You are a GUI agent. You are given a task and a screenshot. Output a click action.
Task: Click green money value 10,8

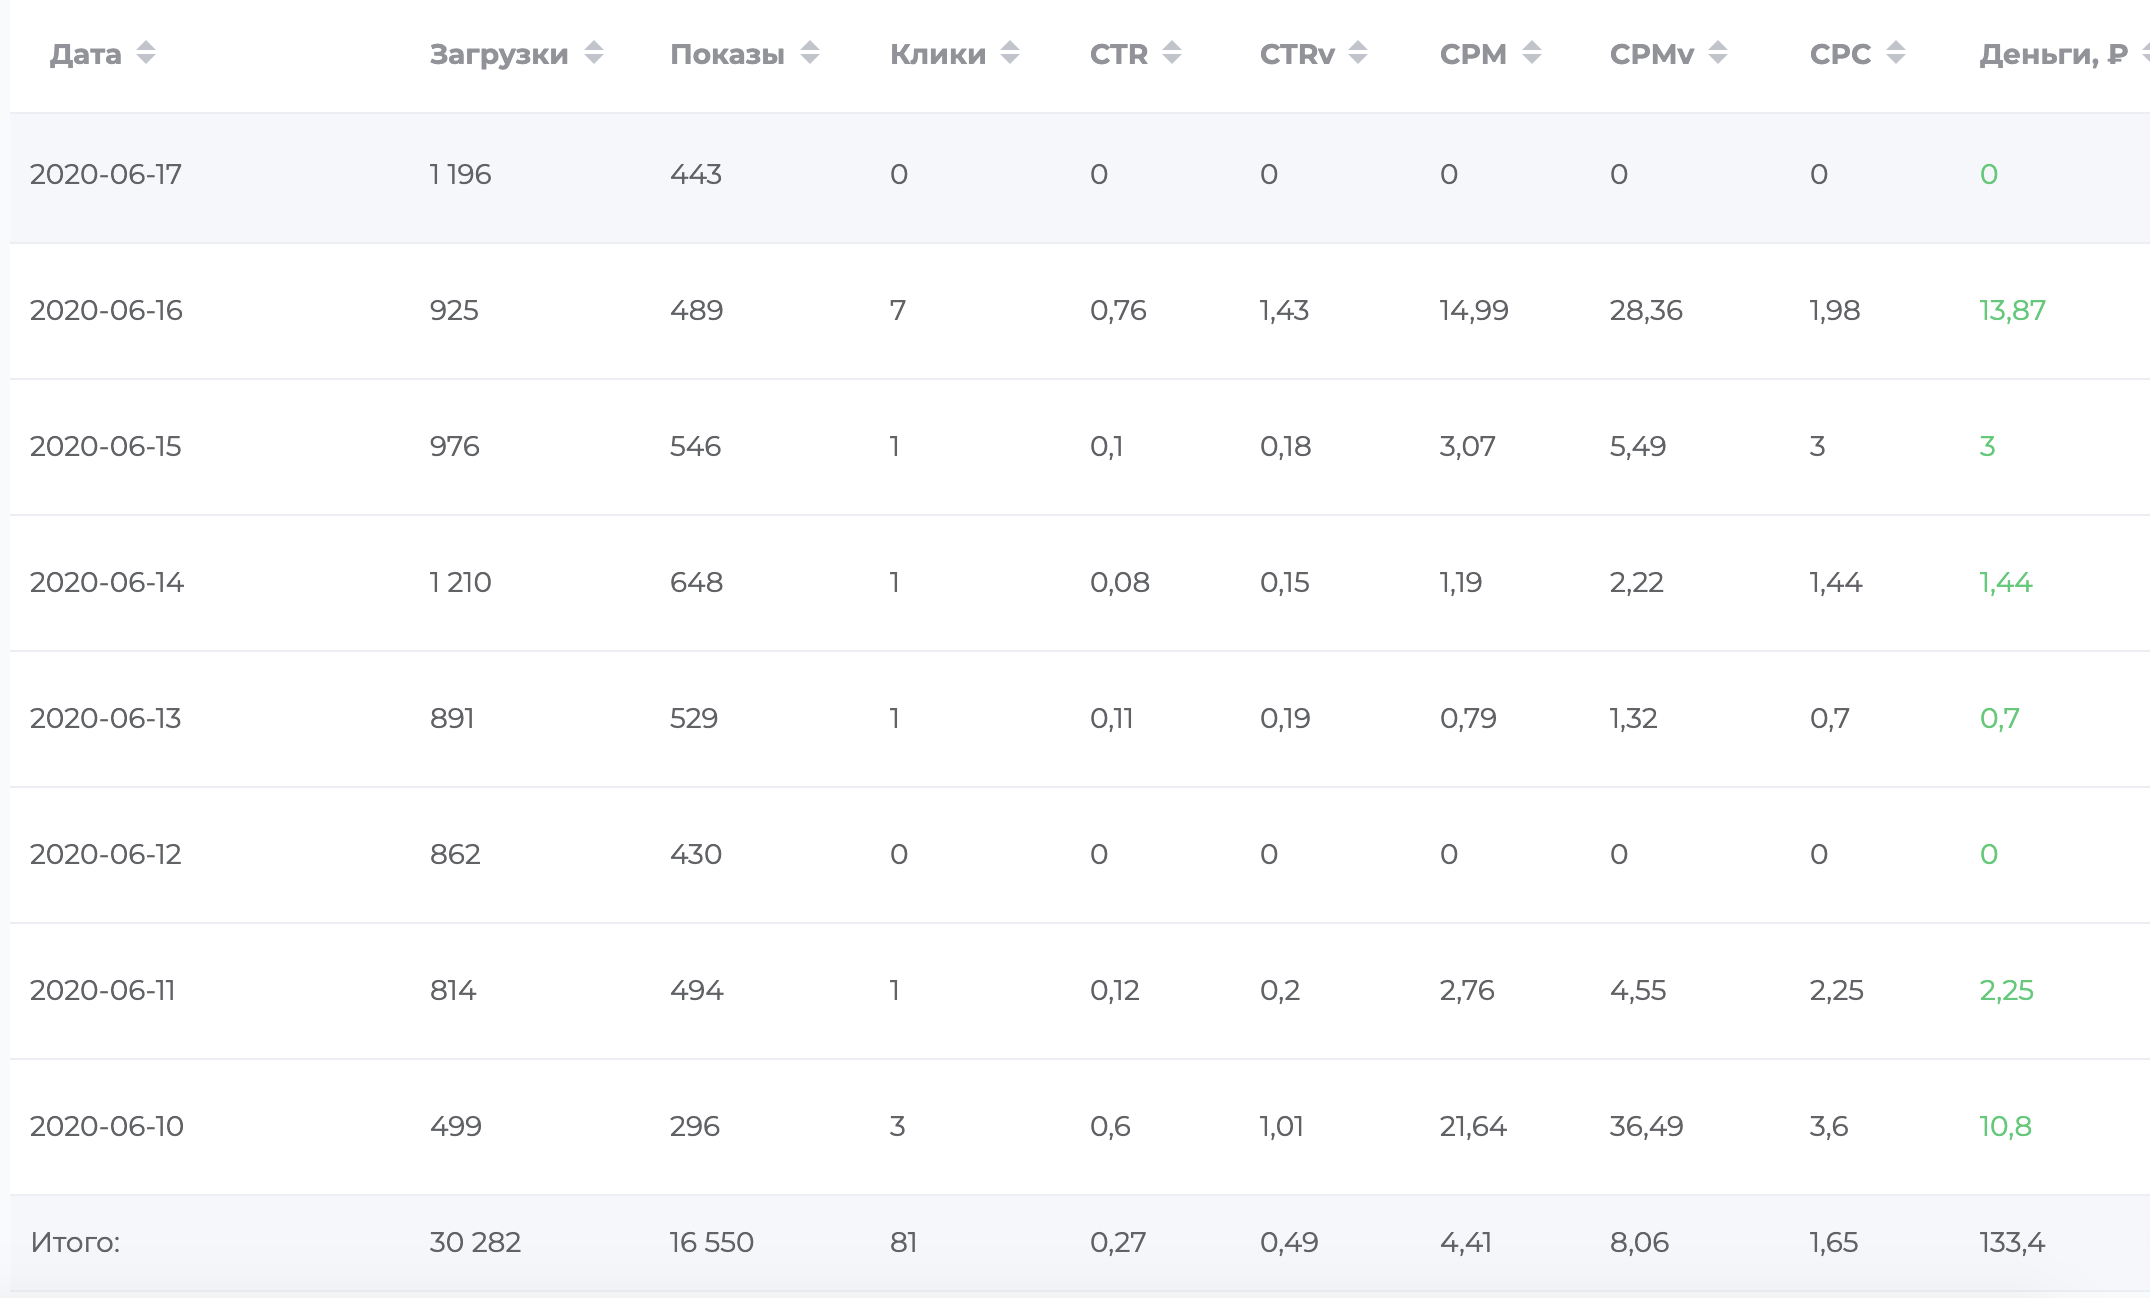pos(2005,1126)
